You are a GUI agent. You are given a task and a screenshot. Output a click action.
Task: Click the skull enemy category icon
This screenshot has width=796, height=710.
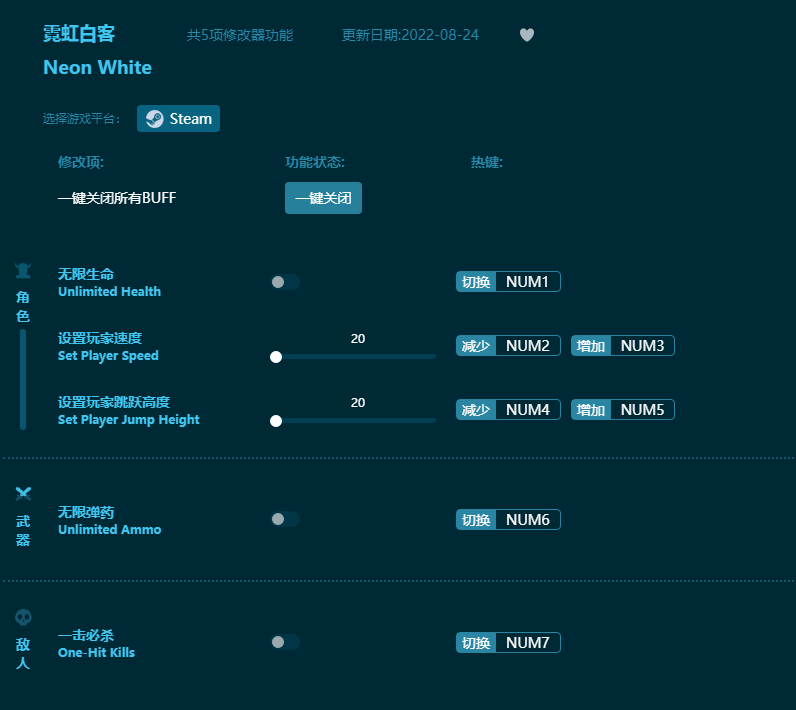click(x=23, y=618)
